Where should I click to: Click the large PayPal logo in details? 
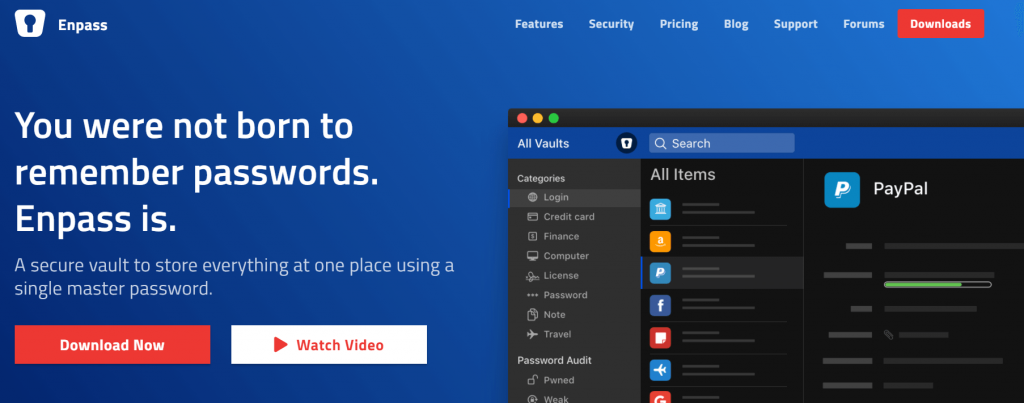tap(842, 190)
